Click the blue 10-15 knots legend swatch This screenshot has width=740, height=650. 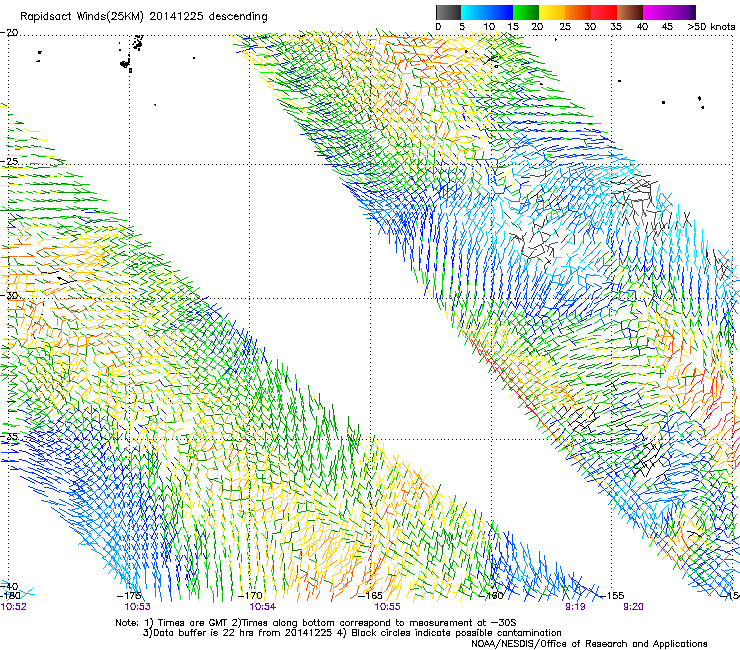click(x=500, y=12)
